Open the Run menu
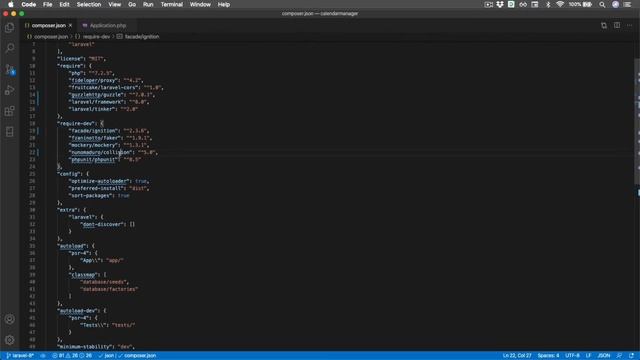Screen dimensions: 640x360 coord(148,4)
